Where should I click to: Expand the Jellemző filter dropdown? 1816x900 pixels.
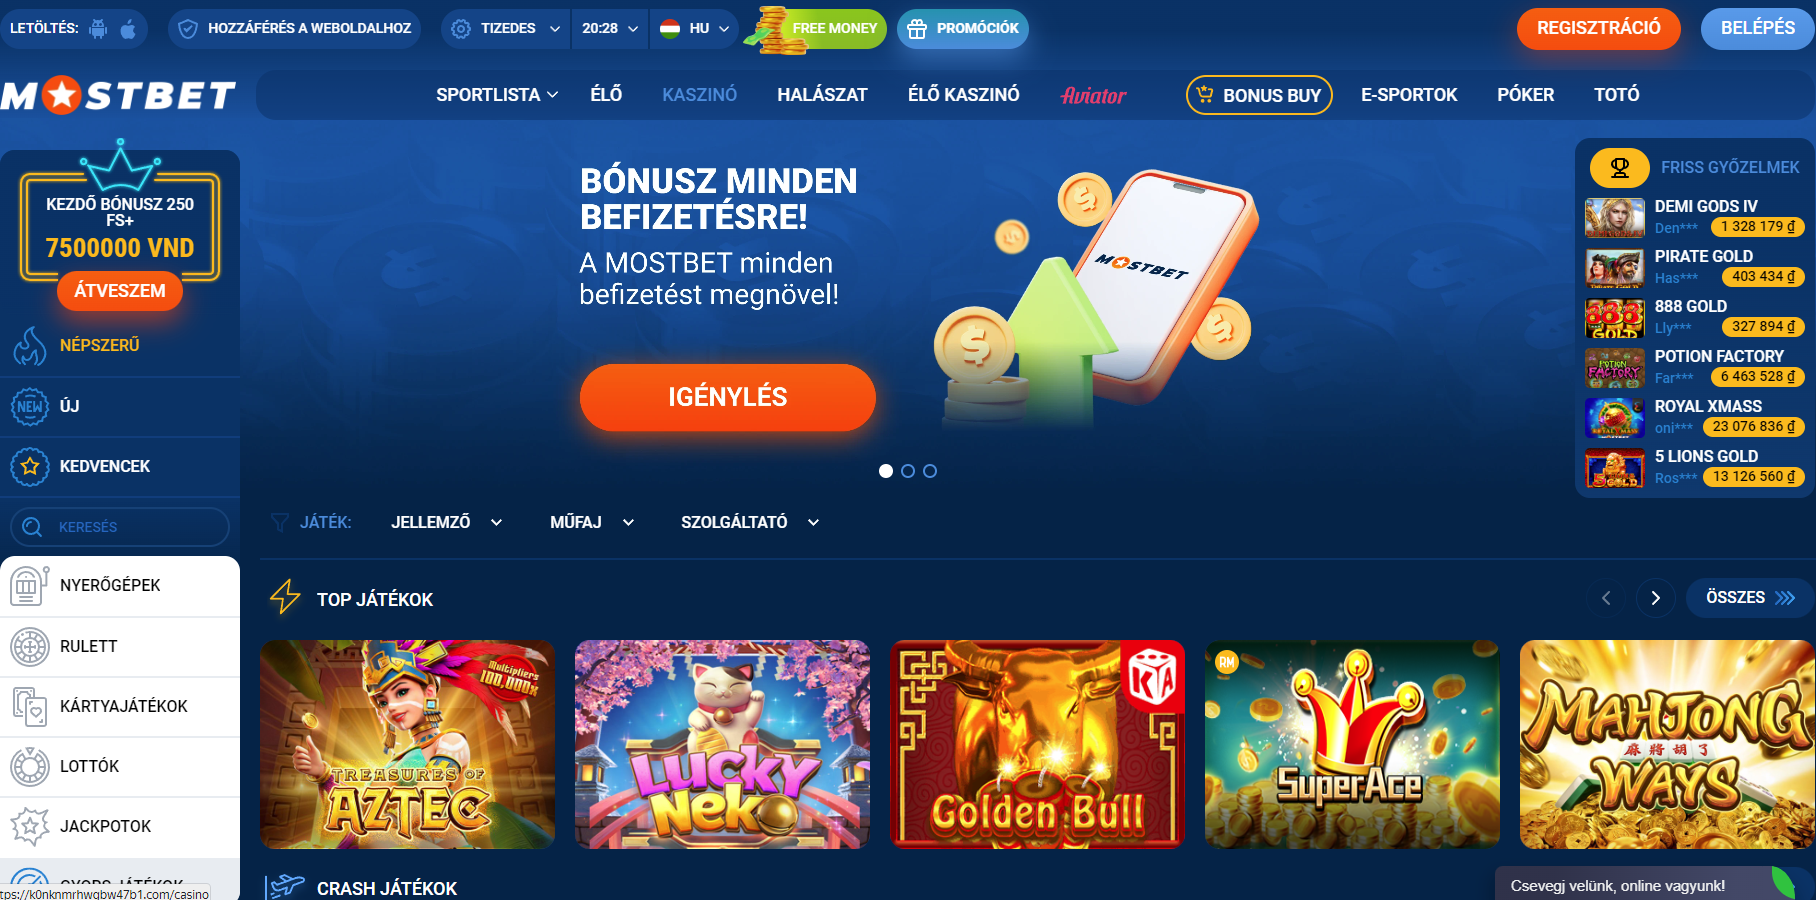click(x=447, y=522)
